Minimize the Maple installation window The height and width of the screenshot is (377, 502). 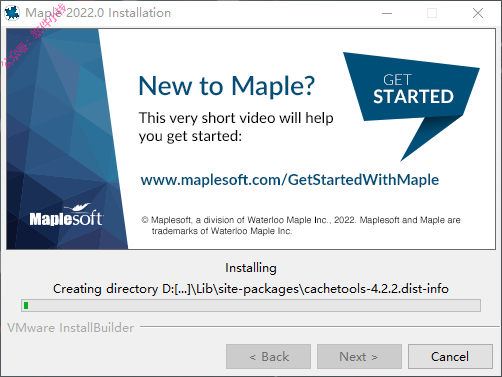click(x=387, y=13)
